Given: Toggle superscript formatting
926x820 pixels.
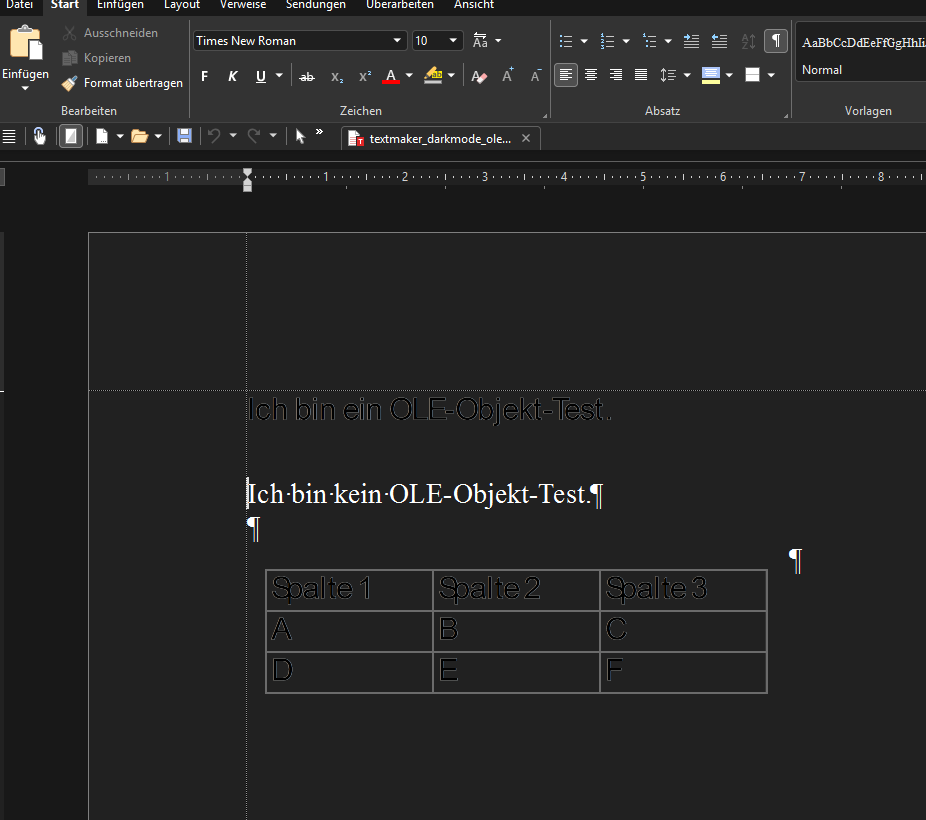Looking at the screenshot, I should click(x=365, y=77).
